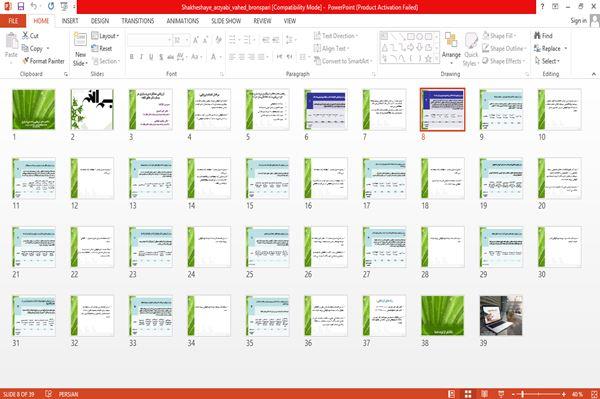Viewport: 600px width, 399px height.
Task: Open the Quick Styles gallery button
Action: (x=471, y=49)
